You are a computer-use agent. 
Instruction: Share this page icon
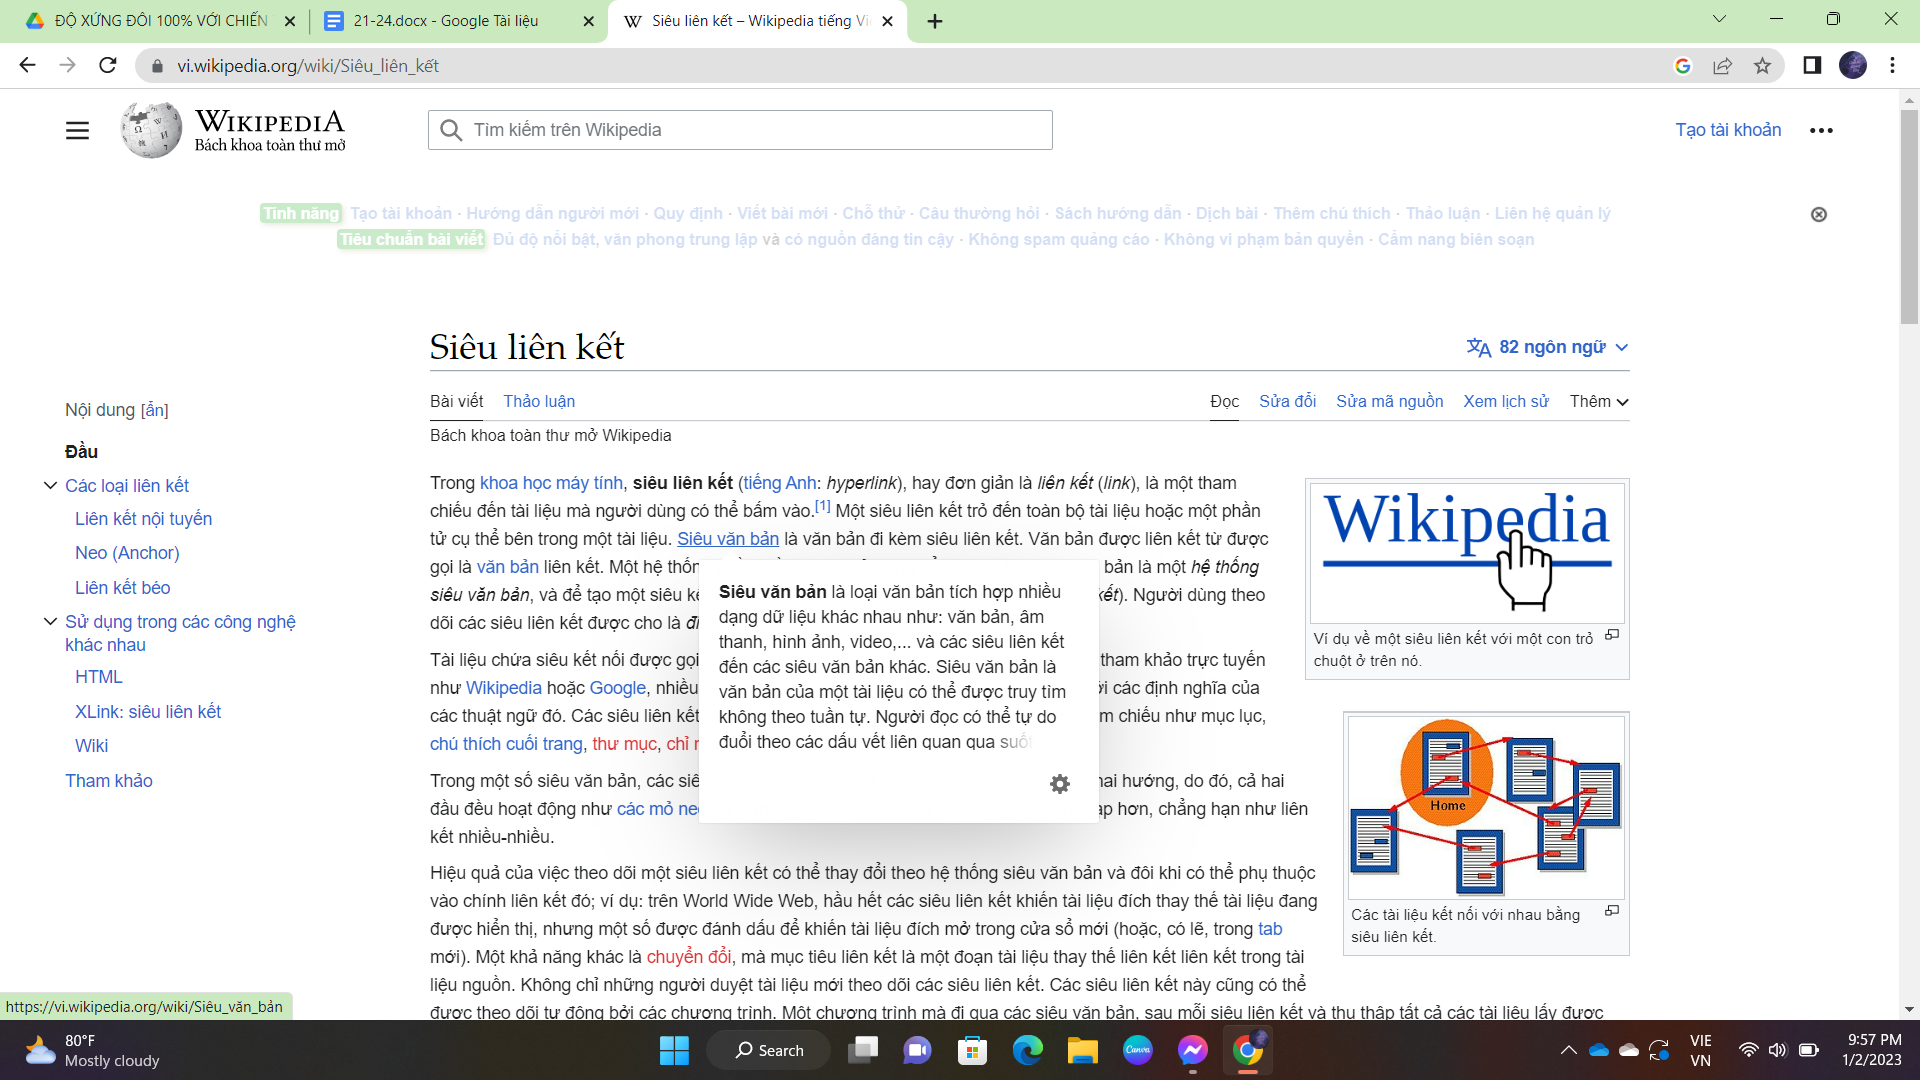click(x=1722, y=66)
